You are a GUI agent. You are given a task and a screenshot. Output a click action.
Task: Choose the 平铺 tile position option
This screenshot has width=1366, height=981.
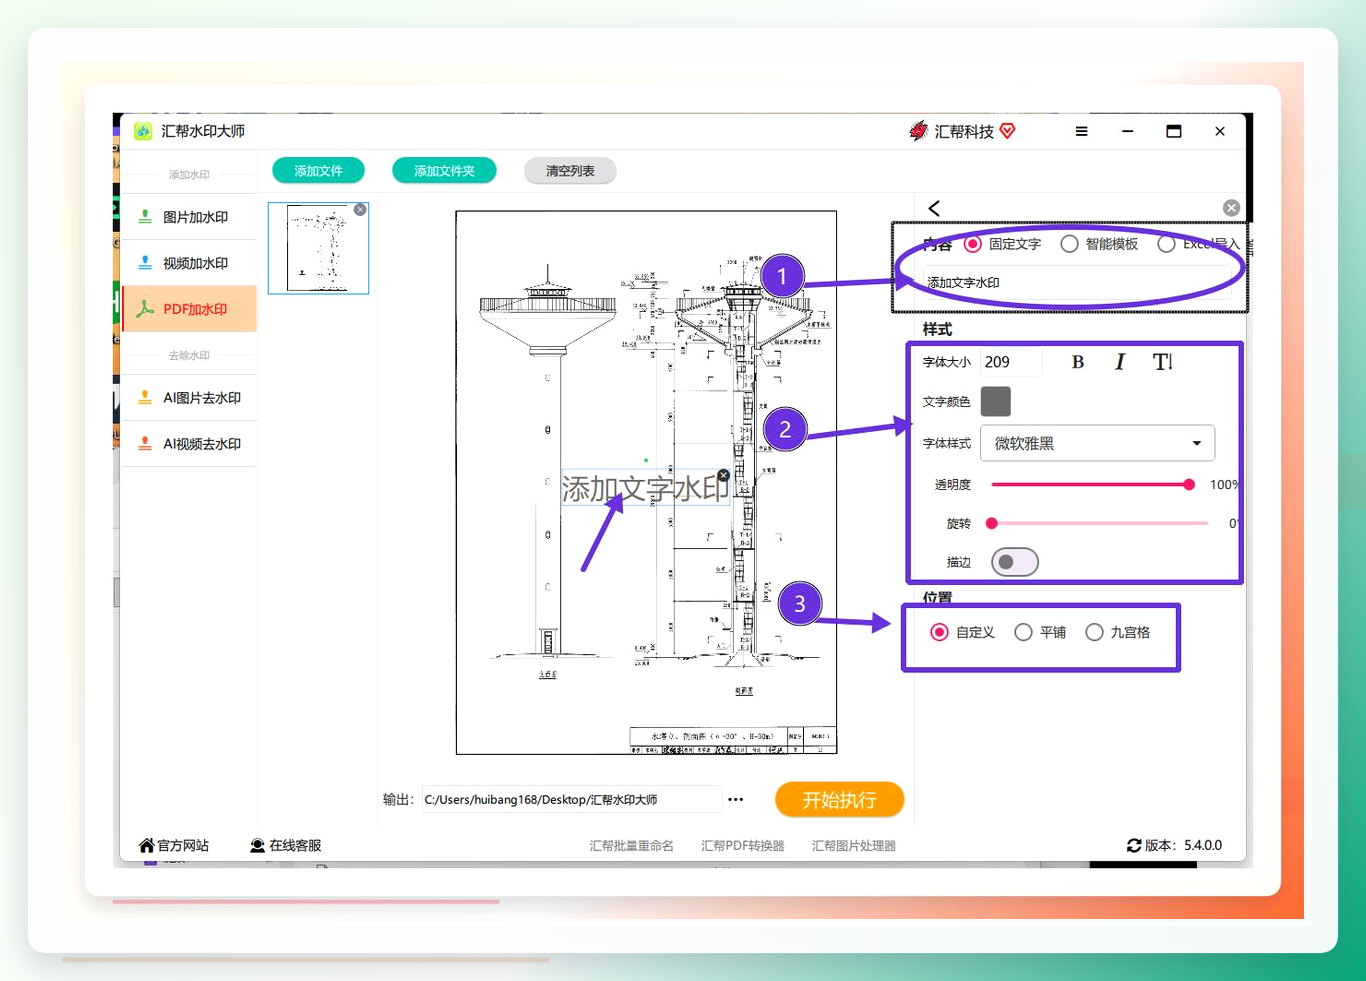click(1023, 632)
